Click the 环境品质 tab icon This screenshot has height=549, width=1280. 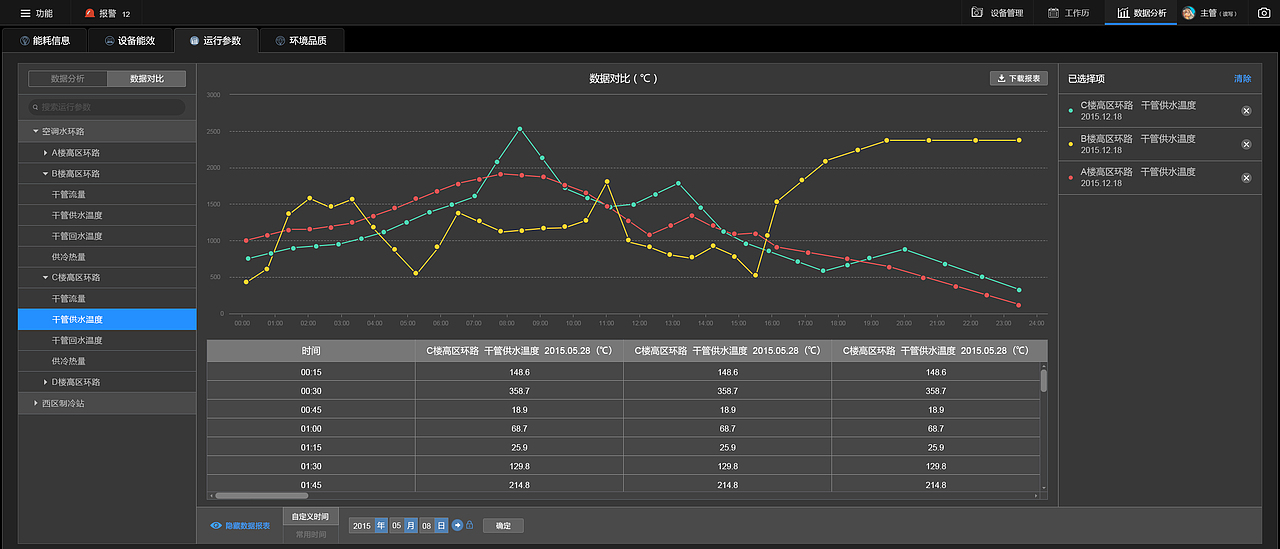pyautogui.click(x=281, y=41)
